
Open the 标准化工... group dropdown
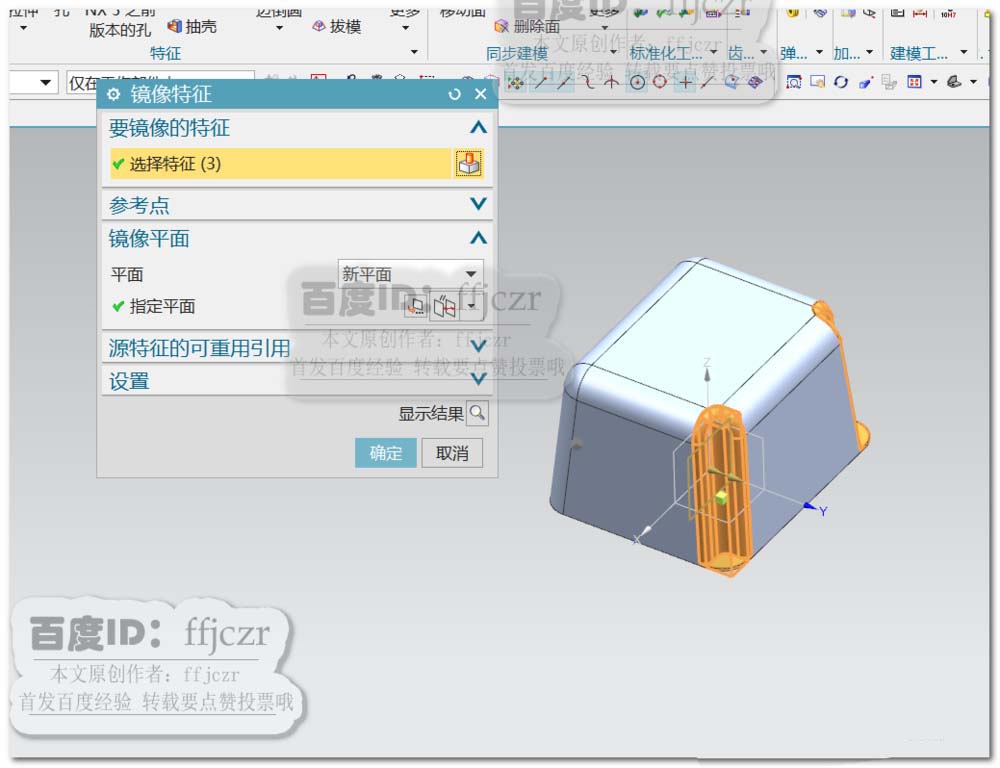coord(714,52)
